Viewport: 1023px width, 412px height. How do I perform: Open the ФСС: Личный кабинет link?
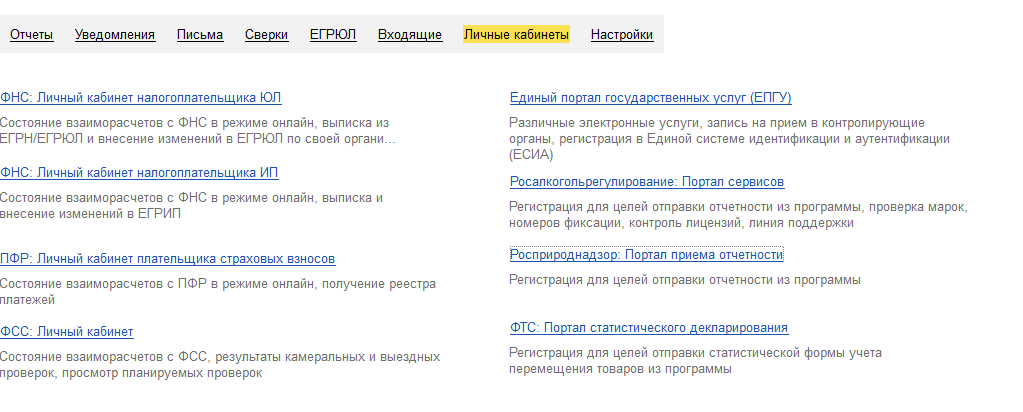(x=67, y=332)
